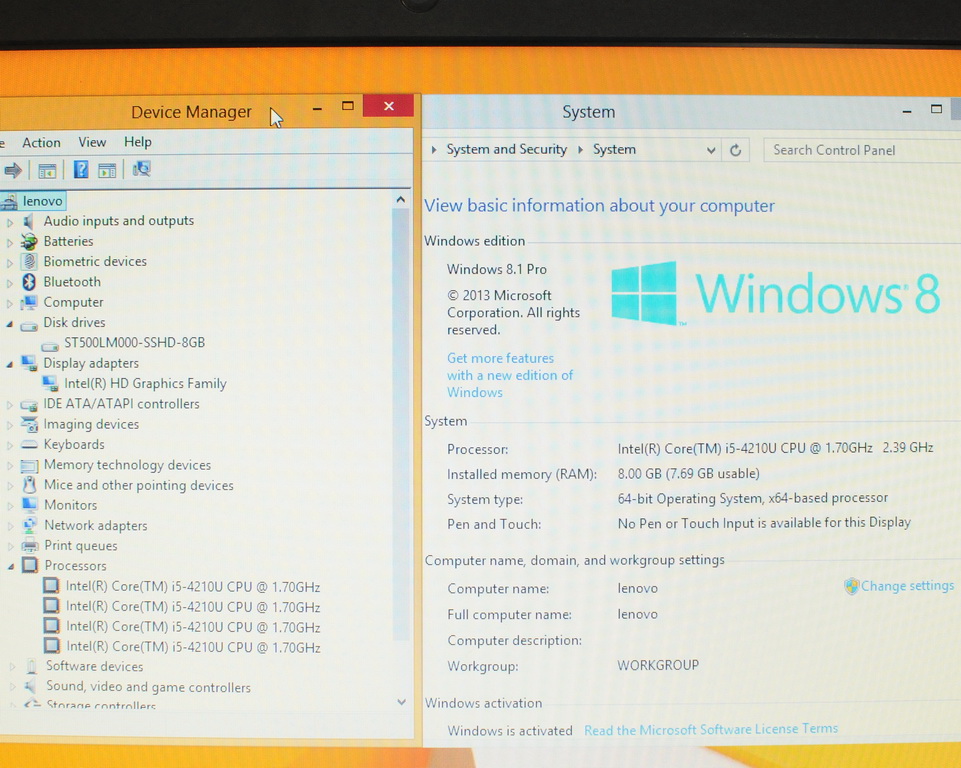961x768 pixels.
Task: Click the shield icon beside Change settings
Action: coord(851,587)
